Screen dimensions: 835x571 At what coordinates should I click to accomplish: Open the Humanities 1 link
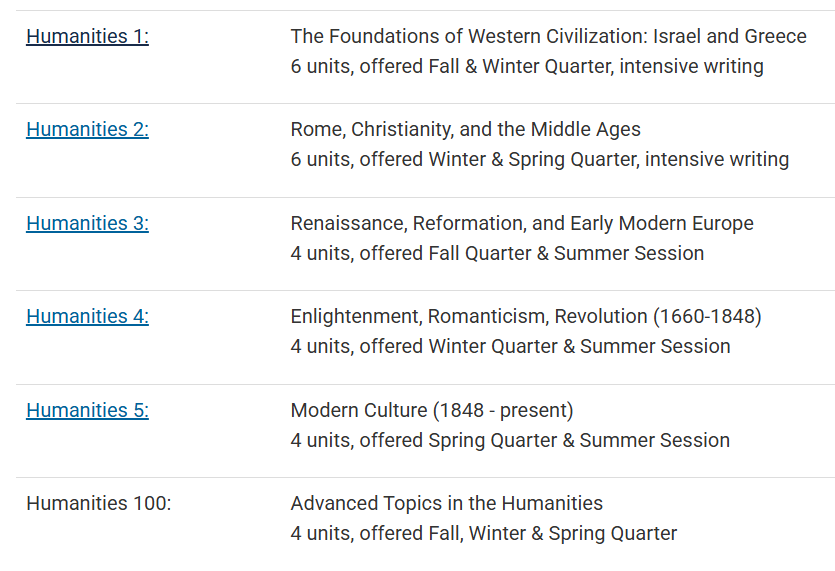click(x=87, y=37)
